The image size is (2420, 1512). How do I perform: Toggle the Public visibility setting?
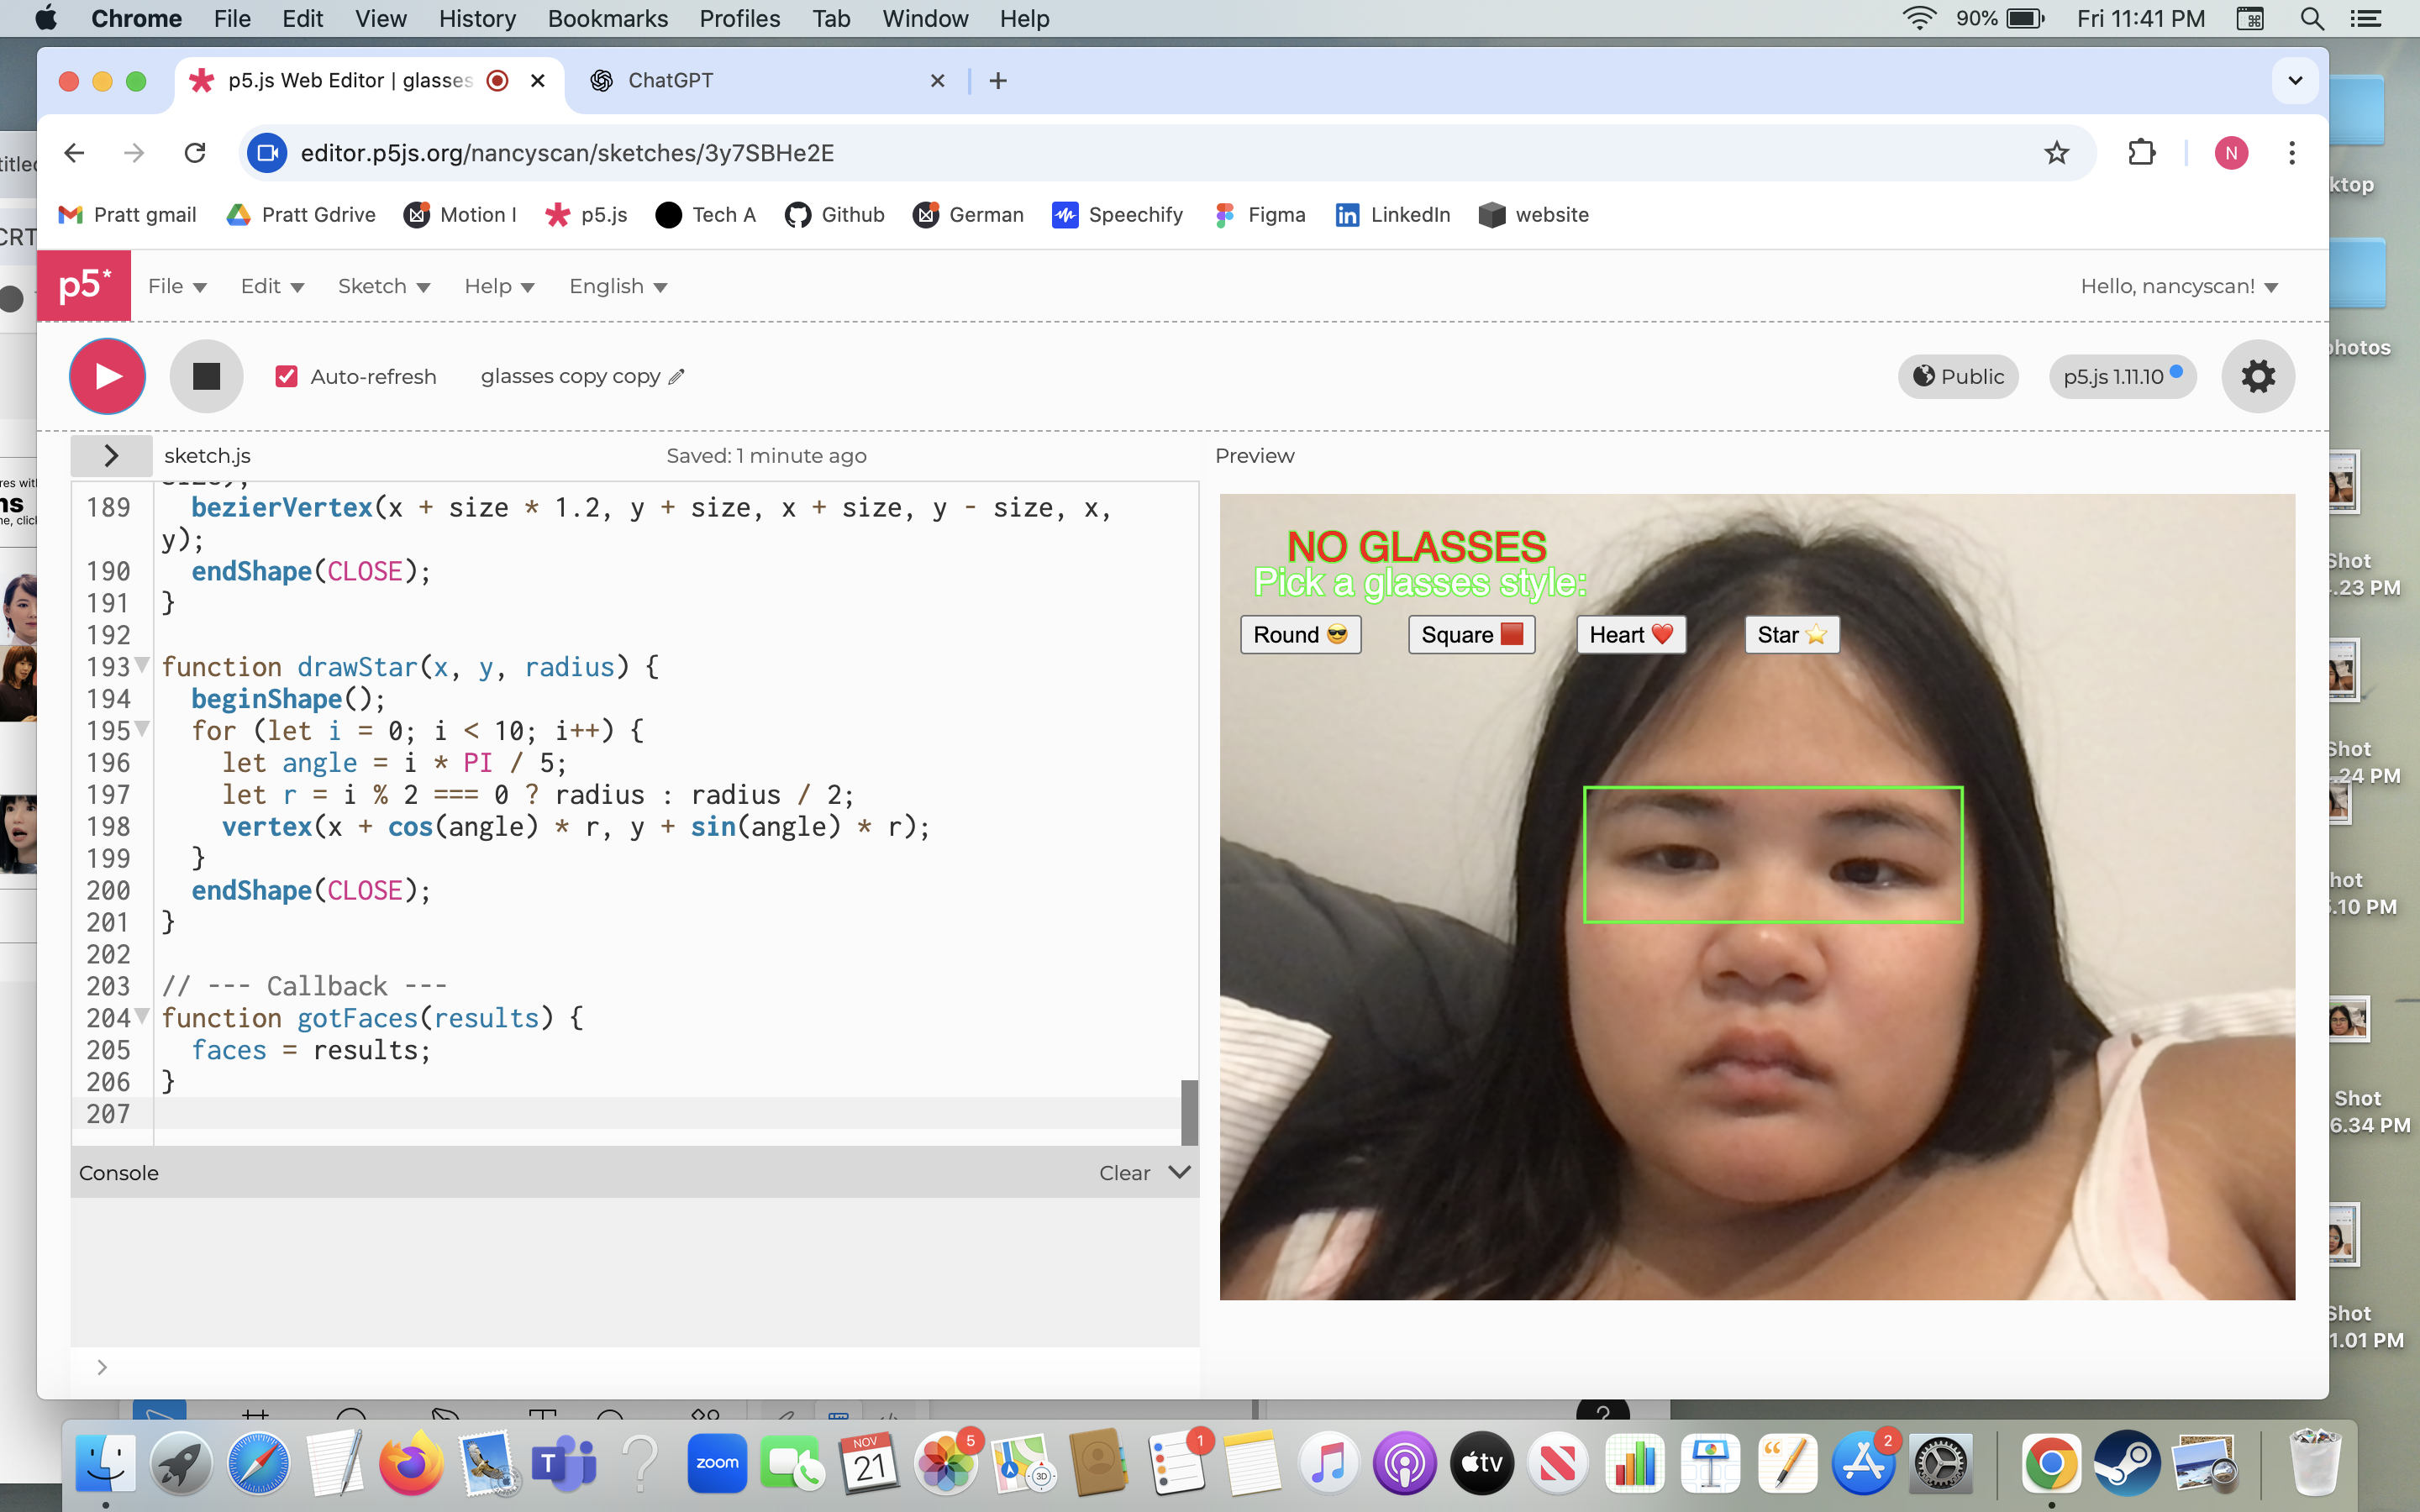coord(1958,377)
